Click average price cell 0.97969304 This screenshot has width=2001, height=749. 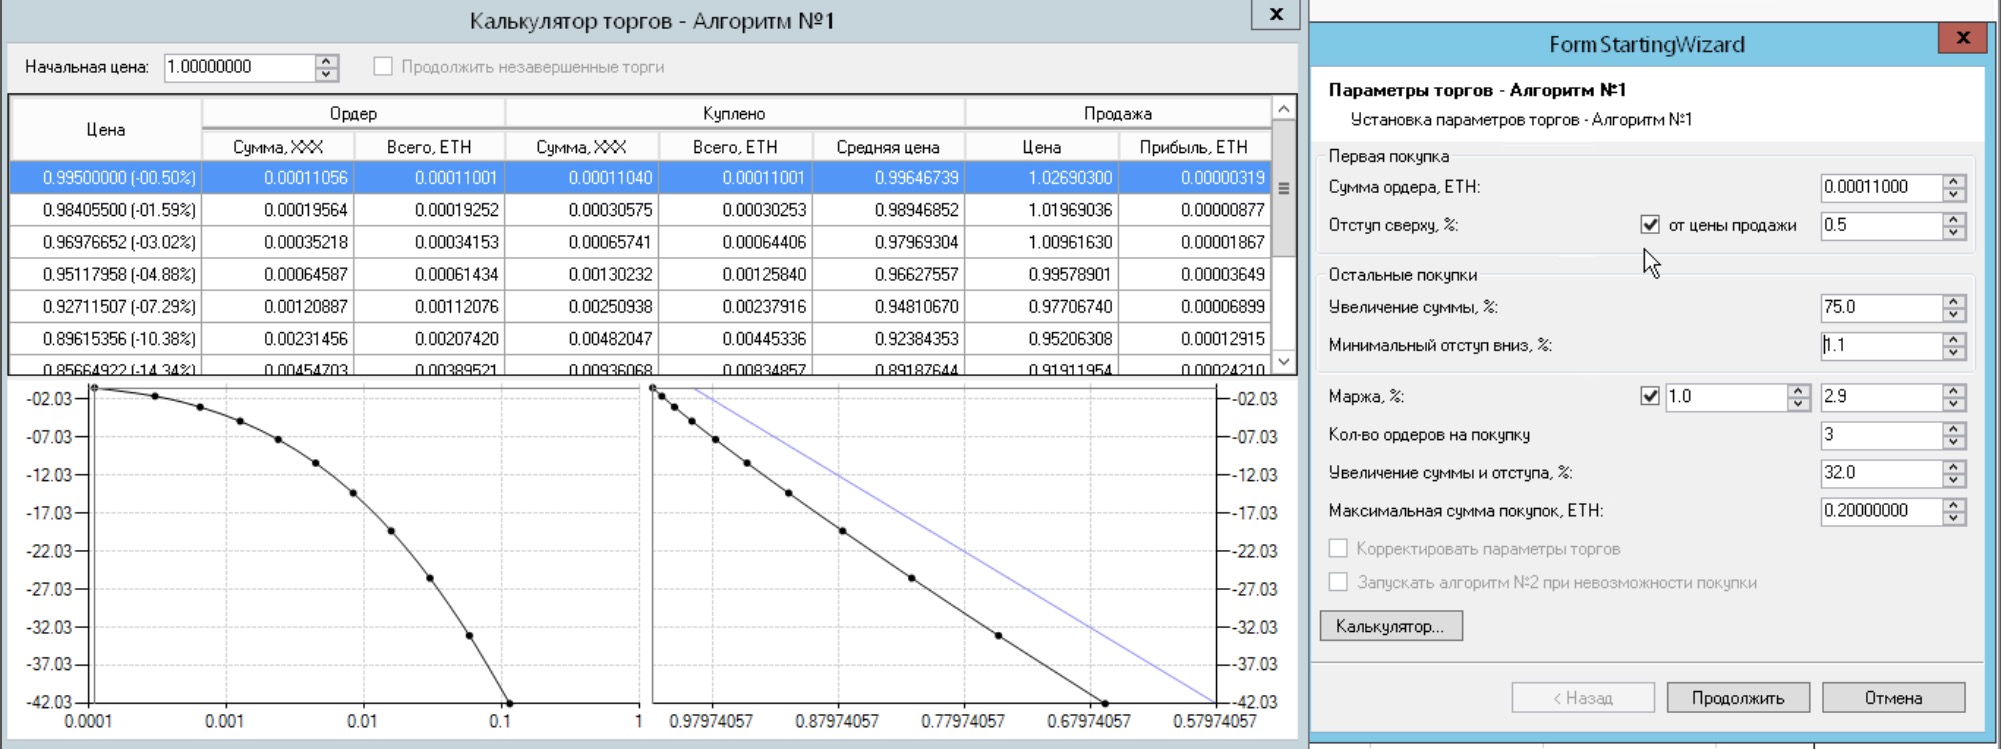click(888, 242)
